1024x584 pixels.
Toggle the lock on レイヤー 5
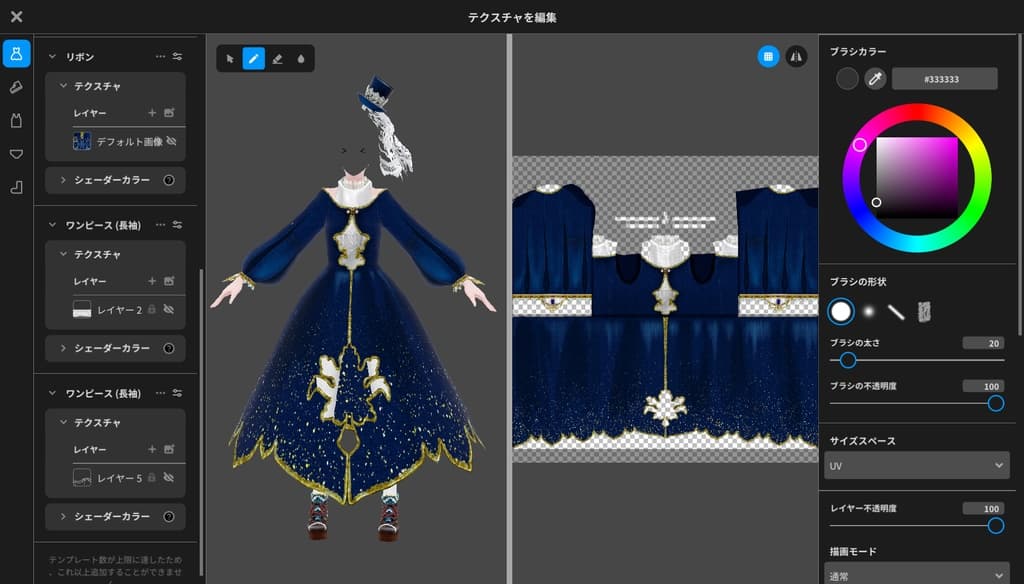[x=152, y=478]
